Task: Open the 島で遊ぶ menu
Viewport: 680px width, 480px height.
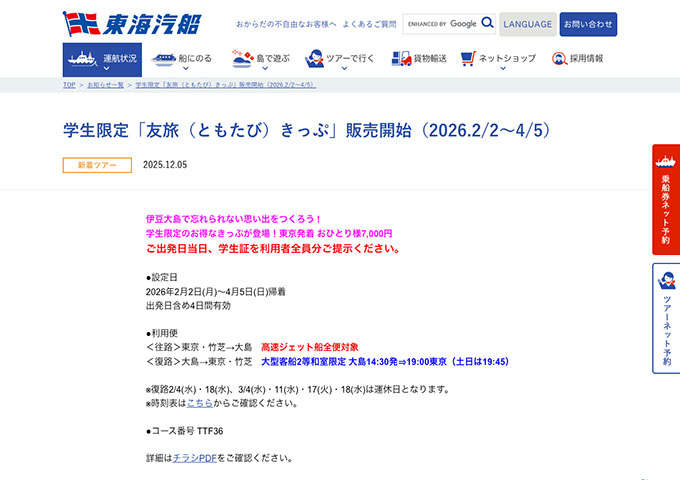Action: tap(261, 60)
